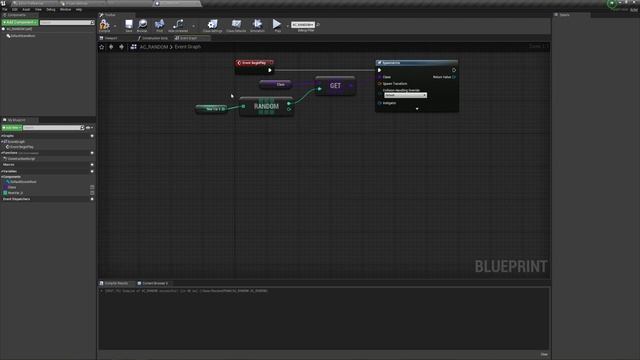Expand SpawnActor node advanced pins arrow
The width and height of the screenshot is (640, 360).
pos(417,109)
